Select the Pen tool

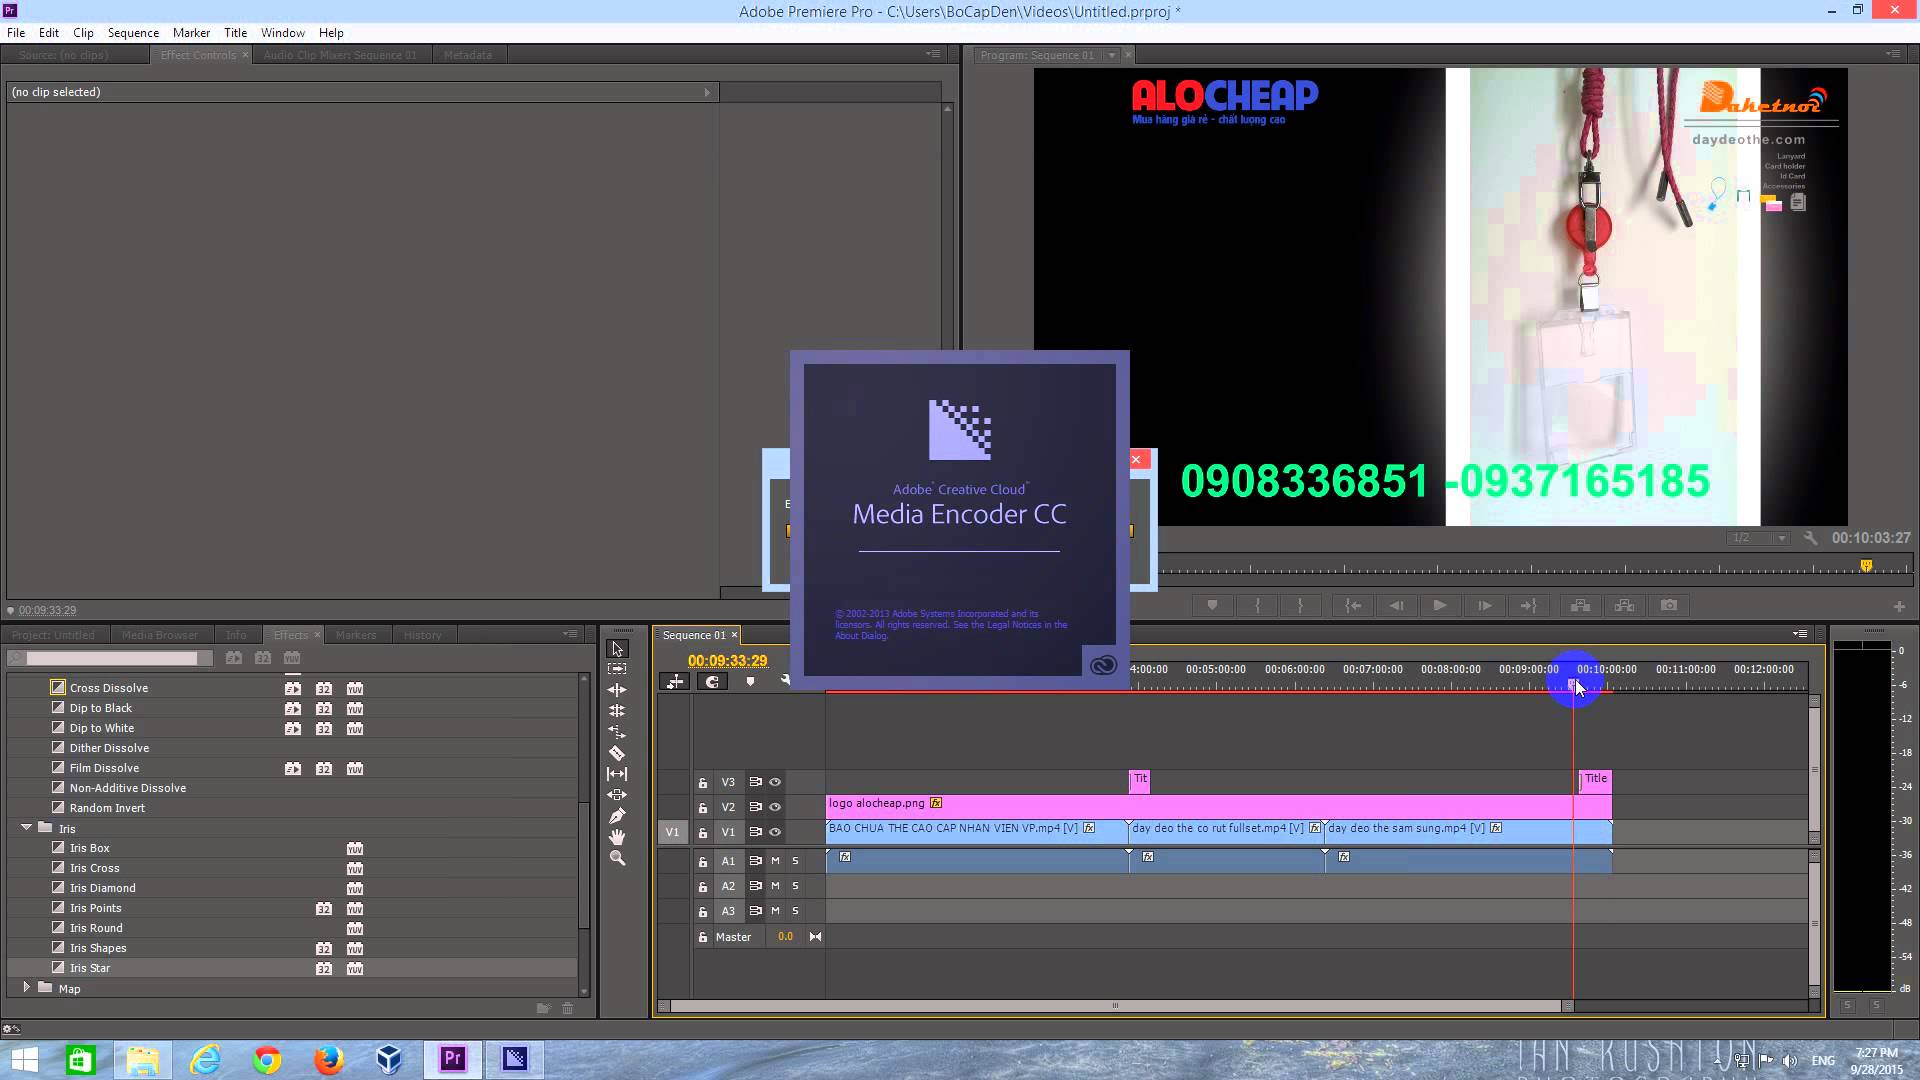[x=617, y=816]
